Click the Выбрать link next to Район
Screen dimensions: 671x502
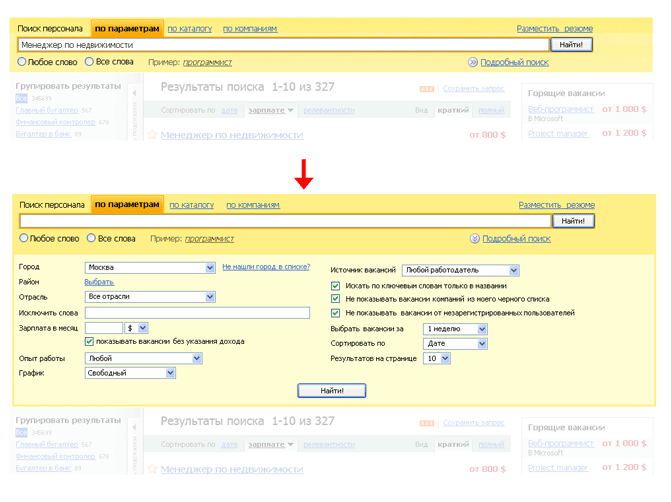99,282
